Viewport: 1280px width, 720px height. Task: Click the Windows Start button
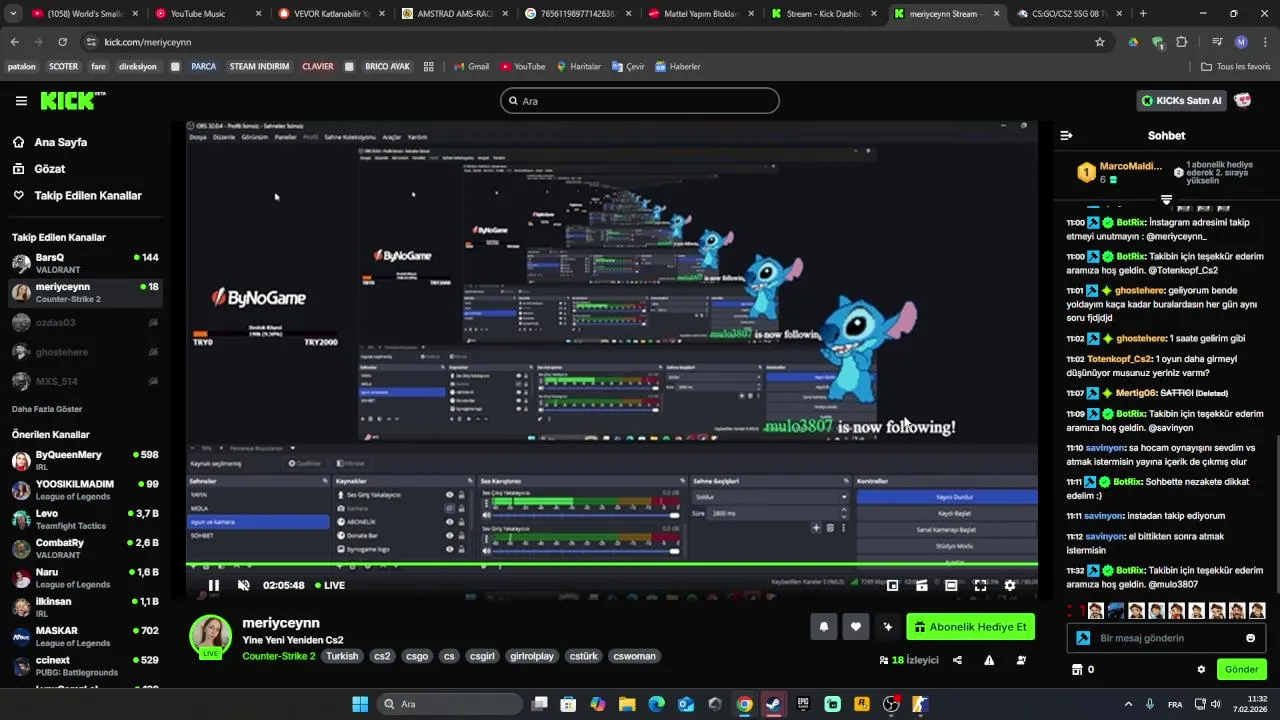[360, 704]
